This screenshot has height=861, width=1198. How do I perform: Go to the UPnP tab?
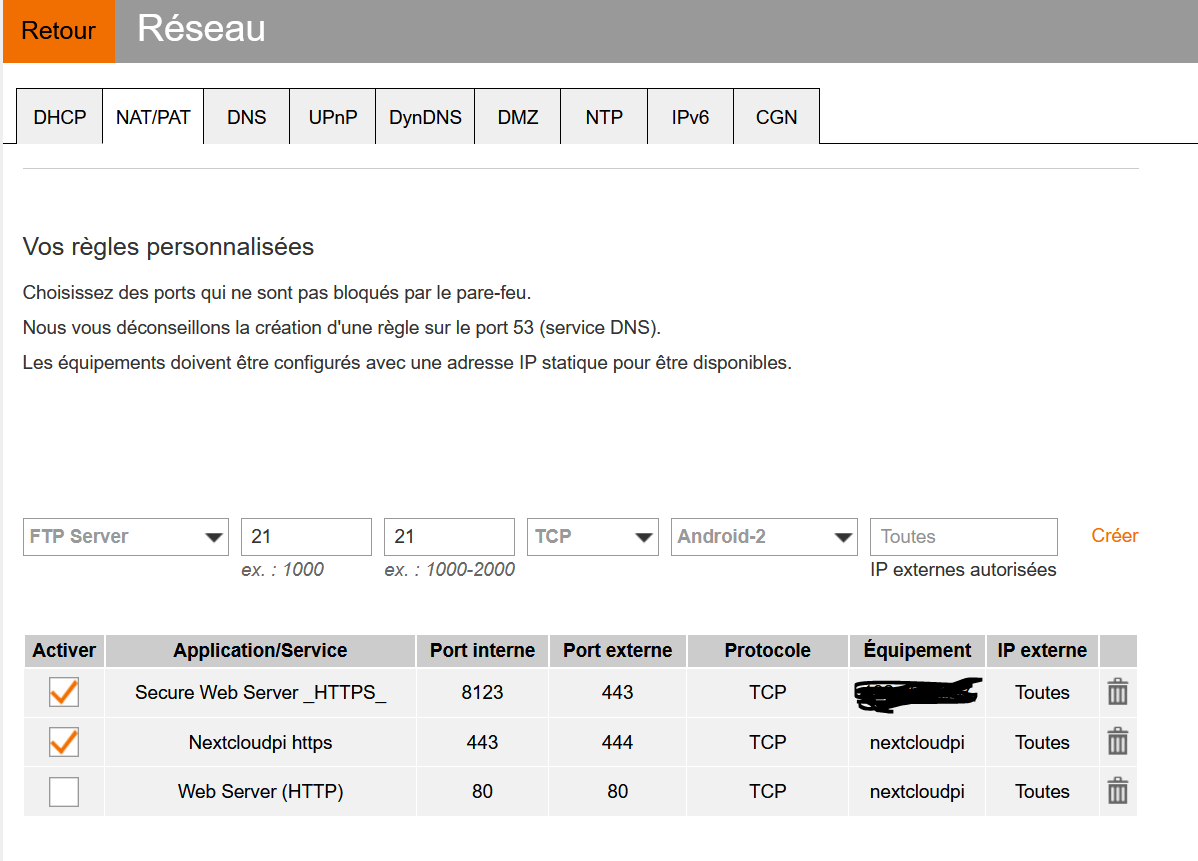[x=333, y=117]
